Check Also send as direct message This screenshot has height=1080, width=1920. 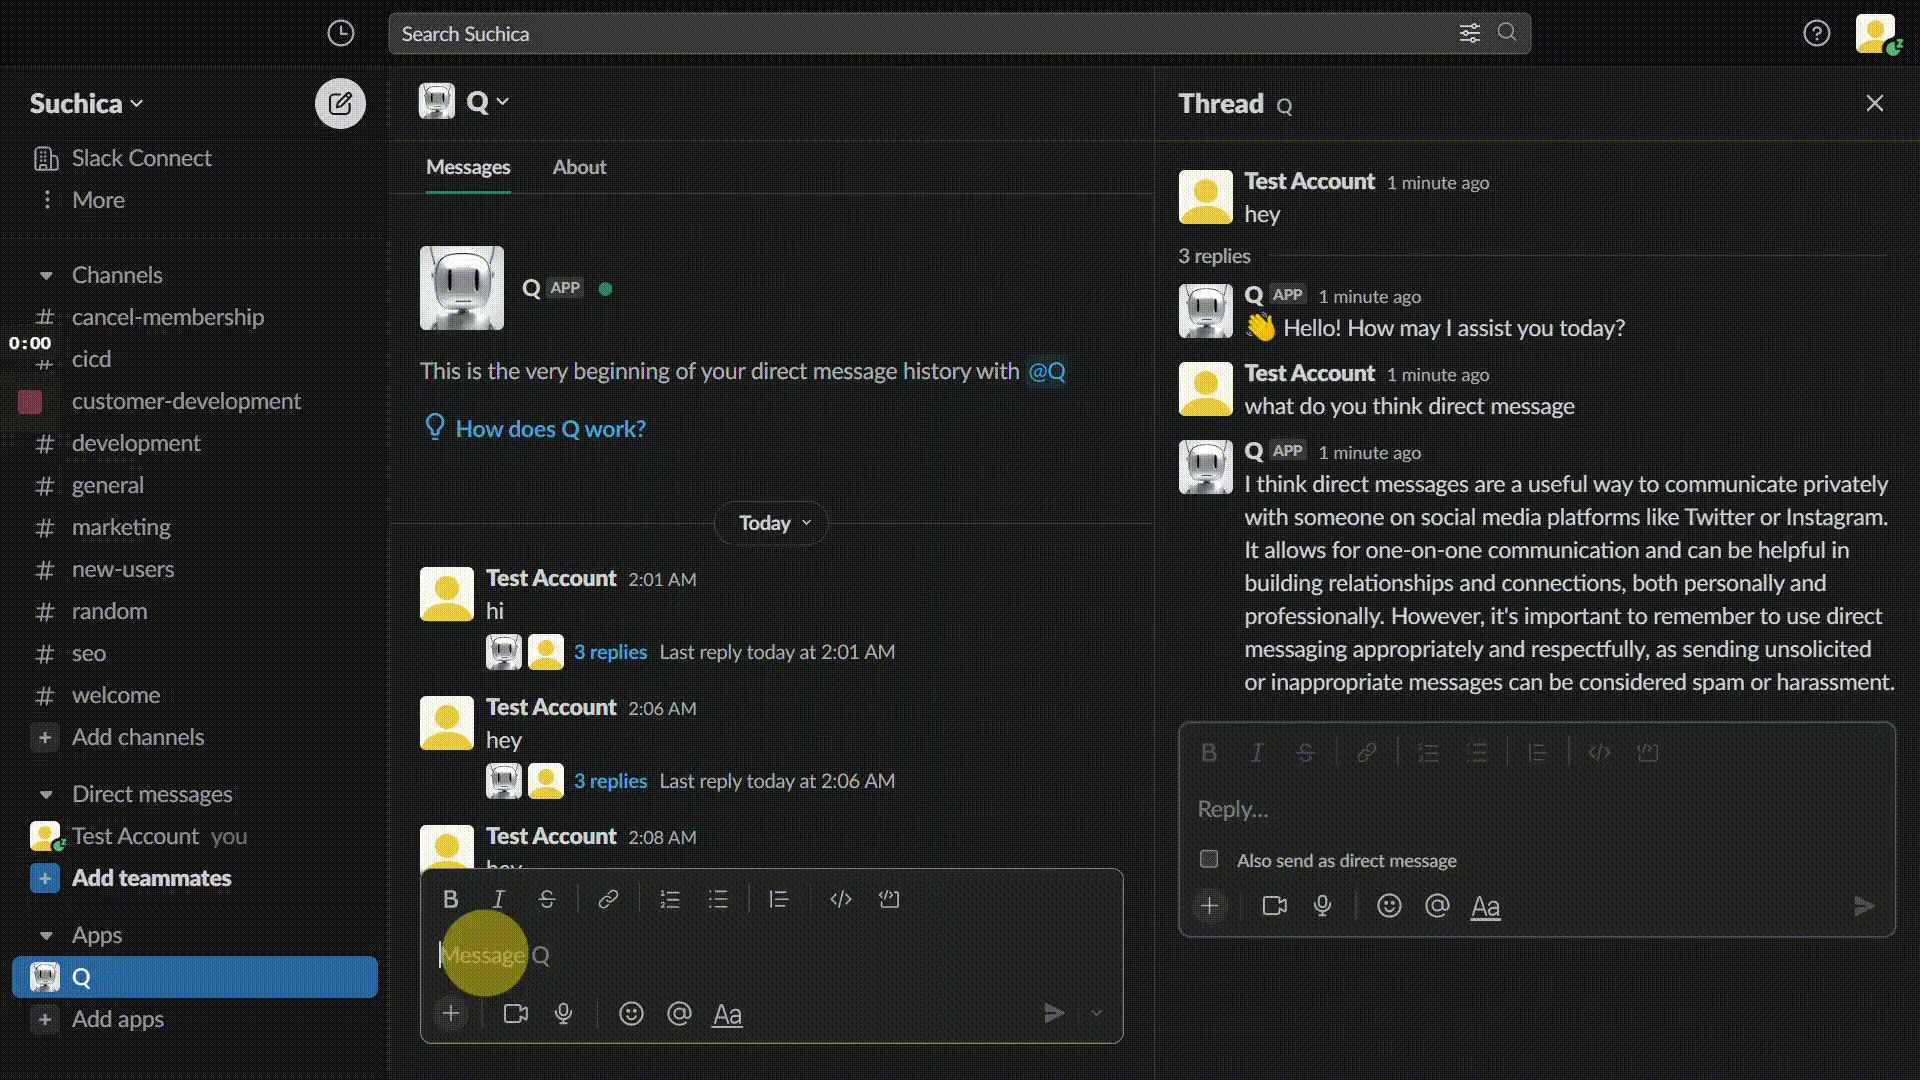coord(1209,859)
